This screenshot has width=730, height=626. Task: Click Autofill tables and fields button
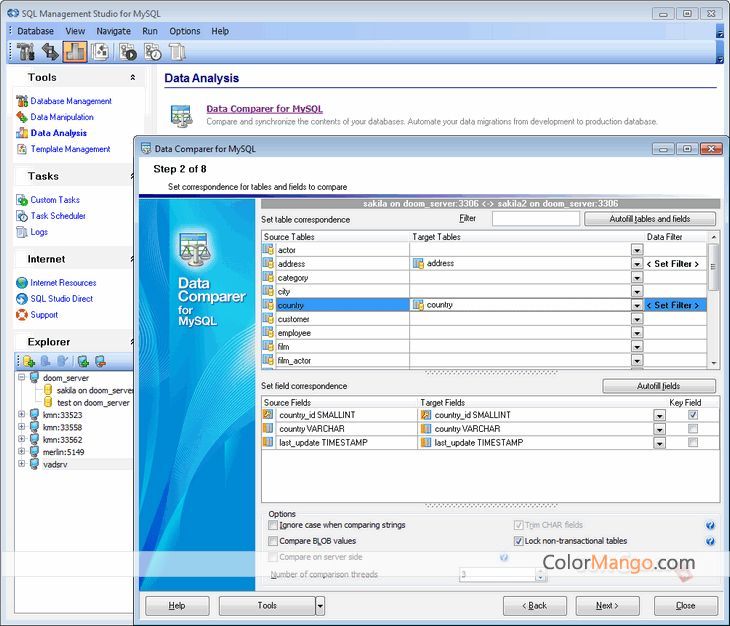[650, 219]
